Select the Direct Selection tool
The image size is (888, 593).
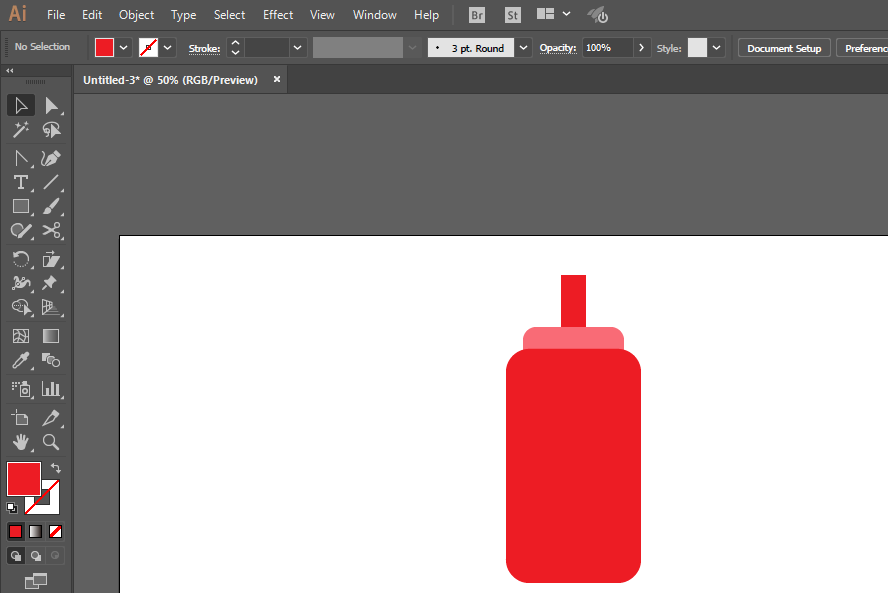[x=52, y=105]
